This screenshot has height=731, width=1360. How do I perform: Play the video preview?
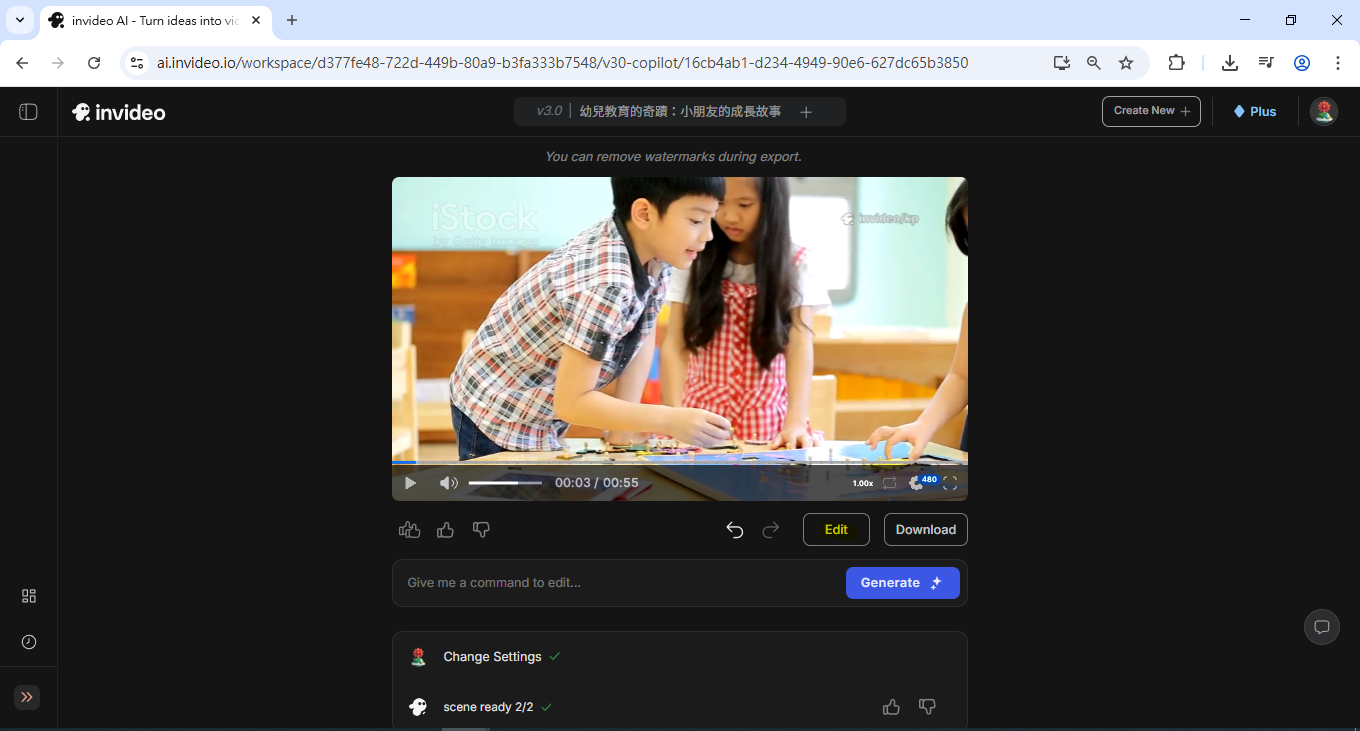(x=410, y=483)
